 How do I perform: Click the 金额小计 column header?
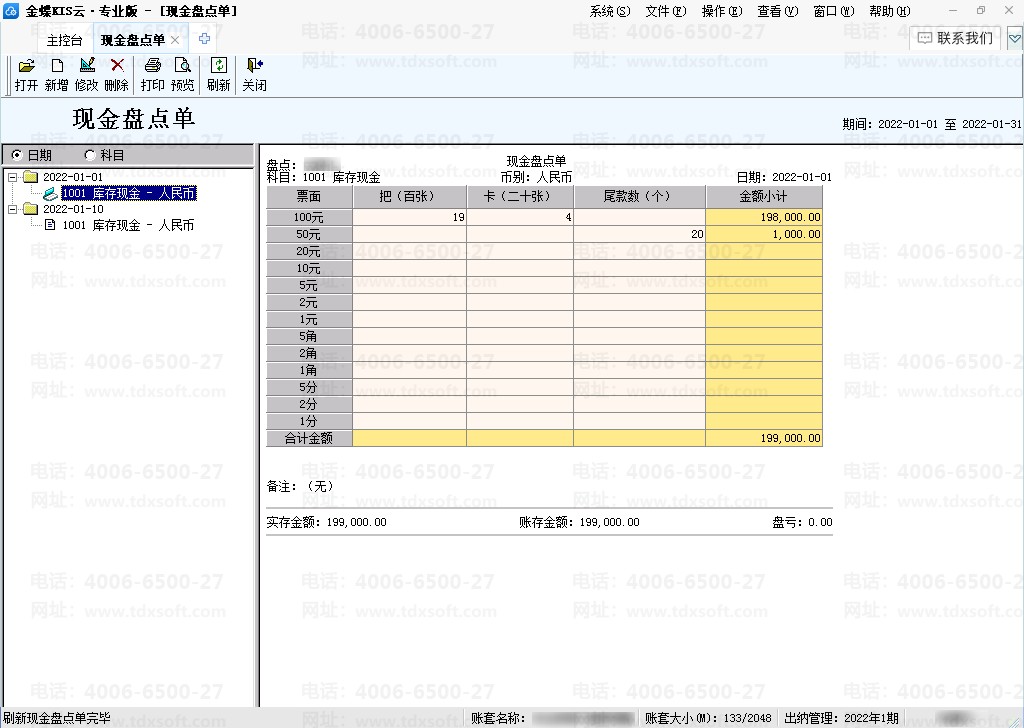pos(763,197)
